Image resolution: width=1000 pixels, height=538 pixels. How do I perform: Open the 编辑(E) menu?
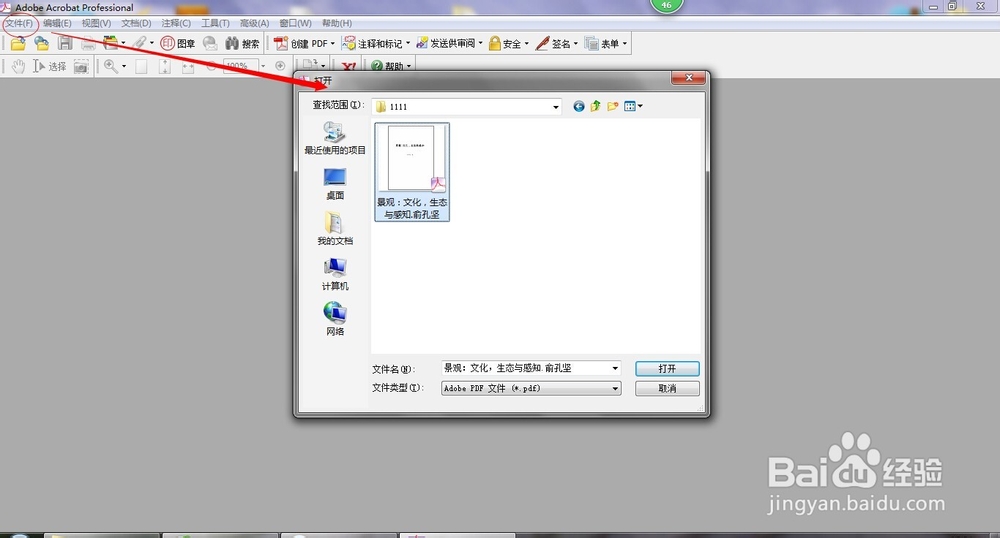(x=57, y=24)
